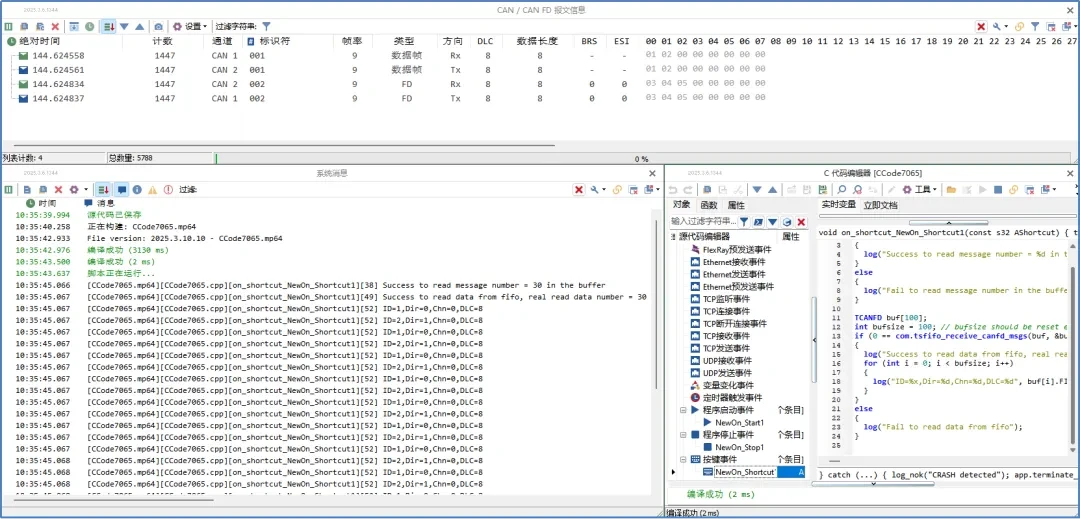Click the object filter input field in code editor
This screenshot has height=519, width=1080.
pyautogui.click(x=703, y=221)
